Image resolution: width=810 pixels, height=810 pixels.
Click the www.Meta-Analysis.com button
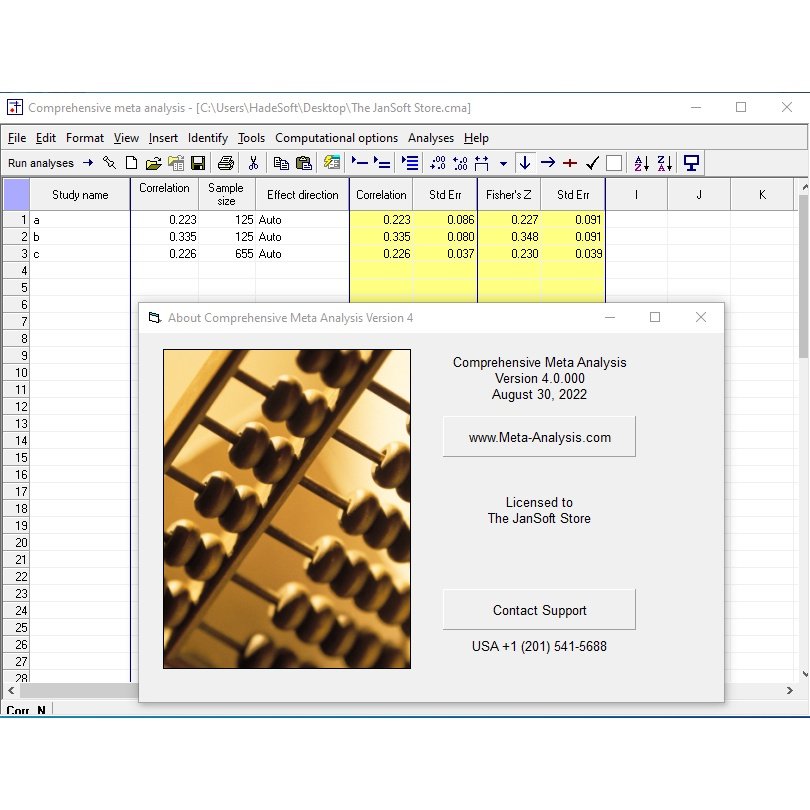click(539, 437)
